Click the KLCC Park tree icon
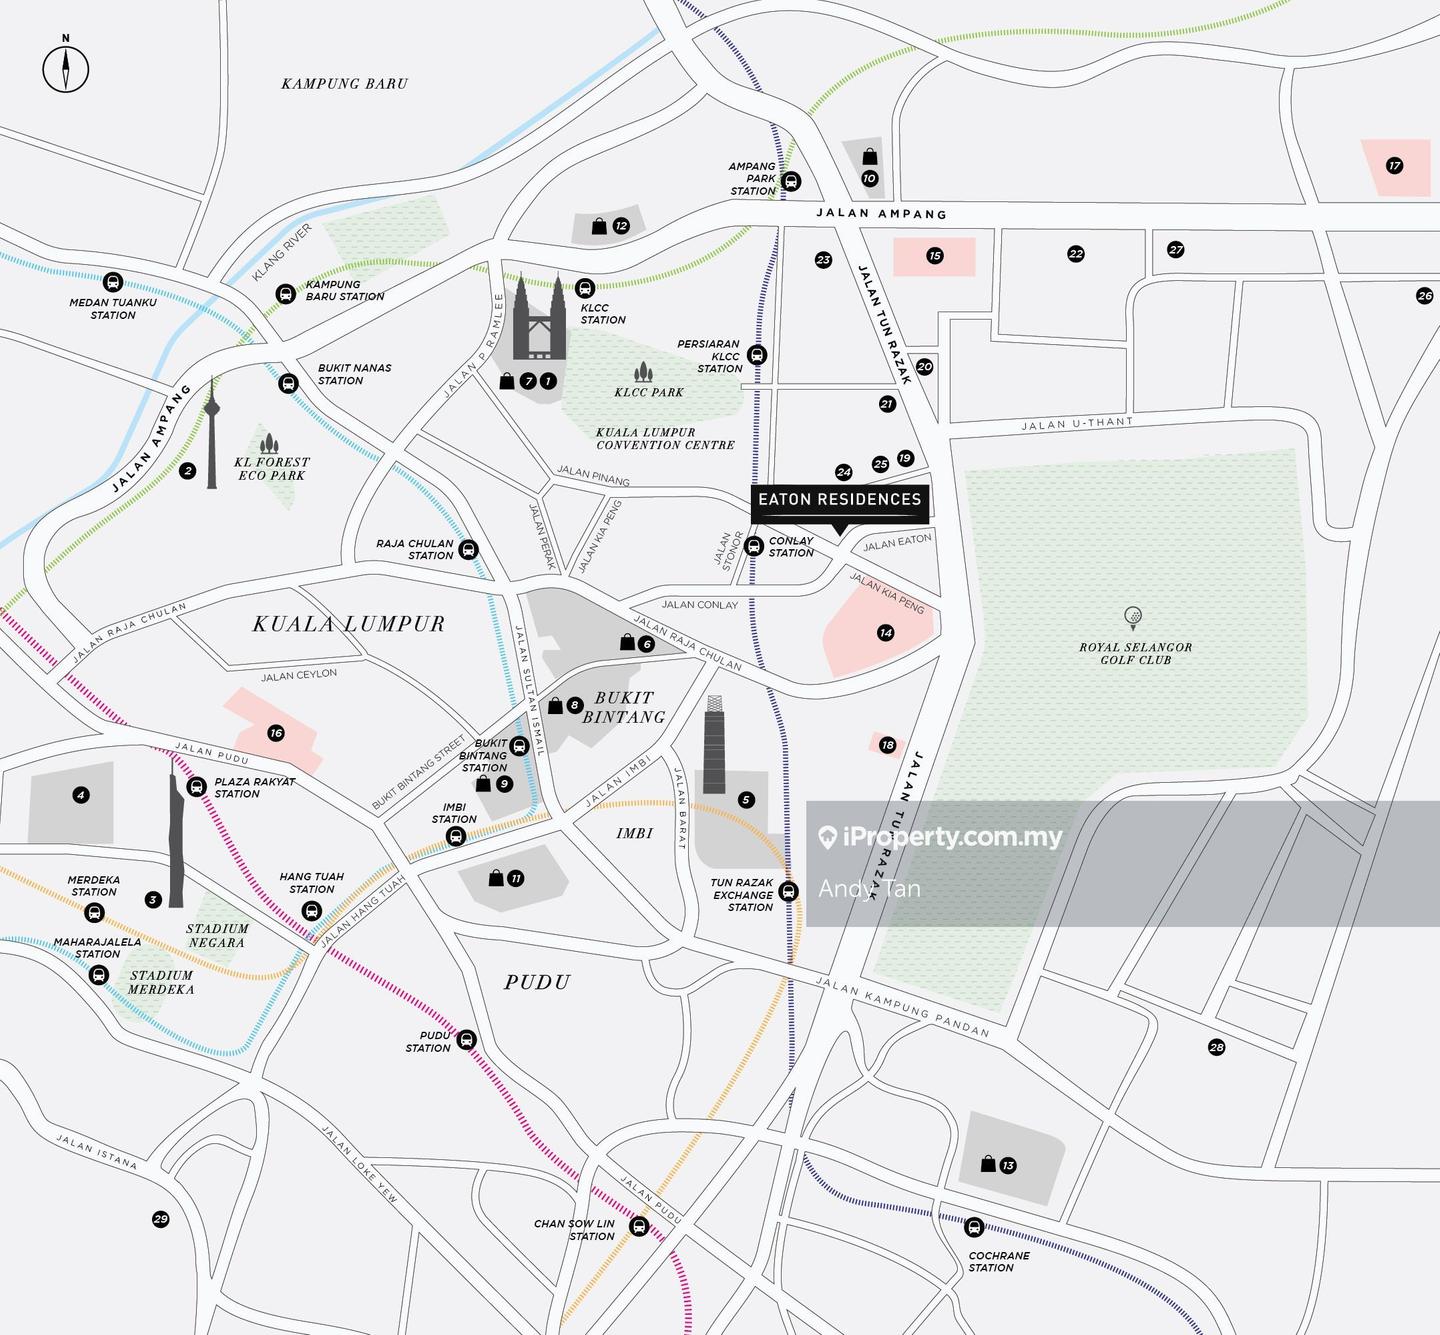This screenshot has height=1335, width=1440. tap(643, 374)
